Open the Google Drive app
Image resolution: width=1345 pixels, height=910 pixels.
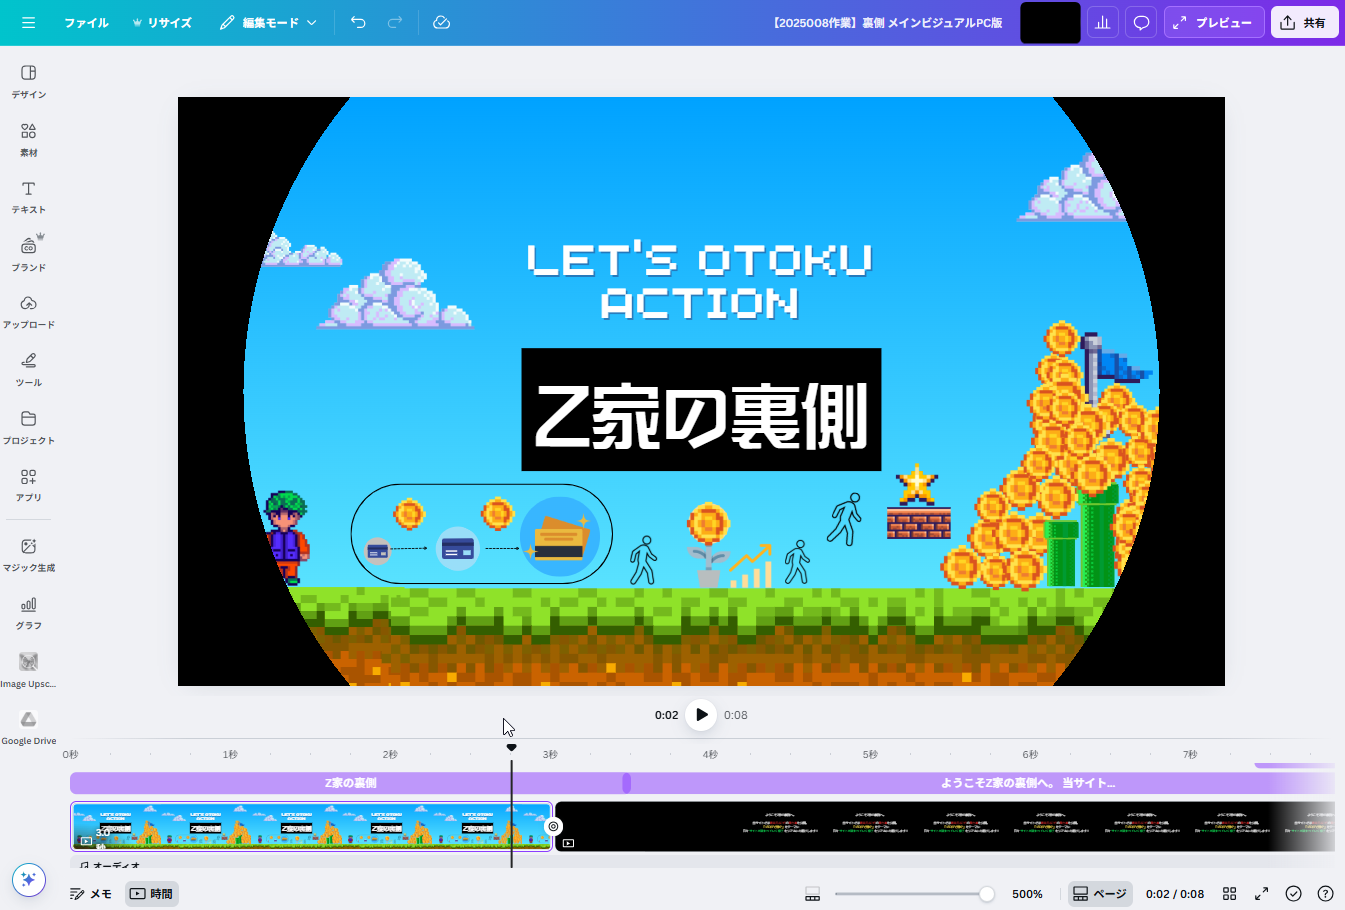pyautogui.click(x=29, y=728)
